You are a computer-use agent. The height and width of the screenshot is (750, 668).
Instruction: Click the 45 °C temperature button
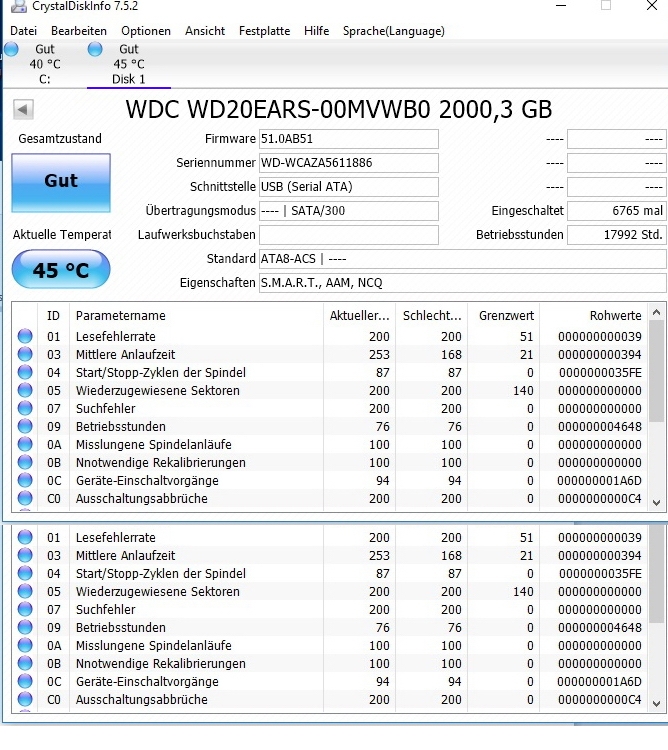(61, 270)
